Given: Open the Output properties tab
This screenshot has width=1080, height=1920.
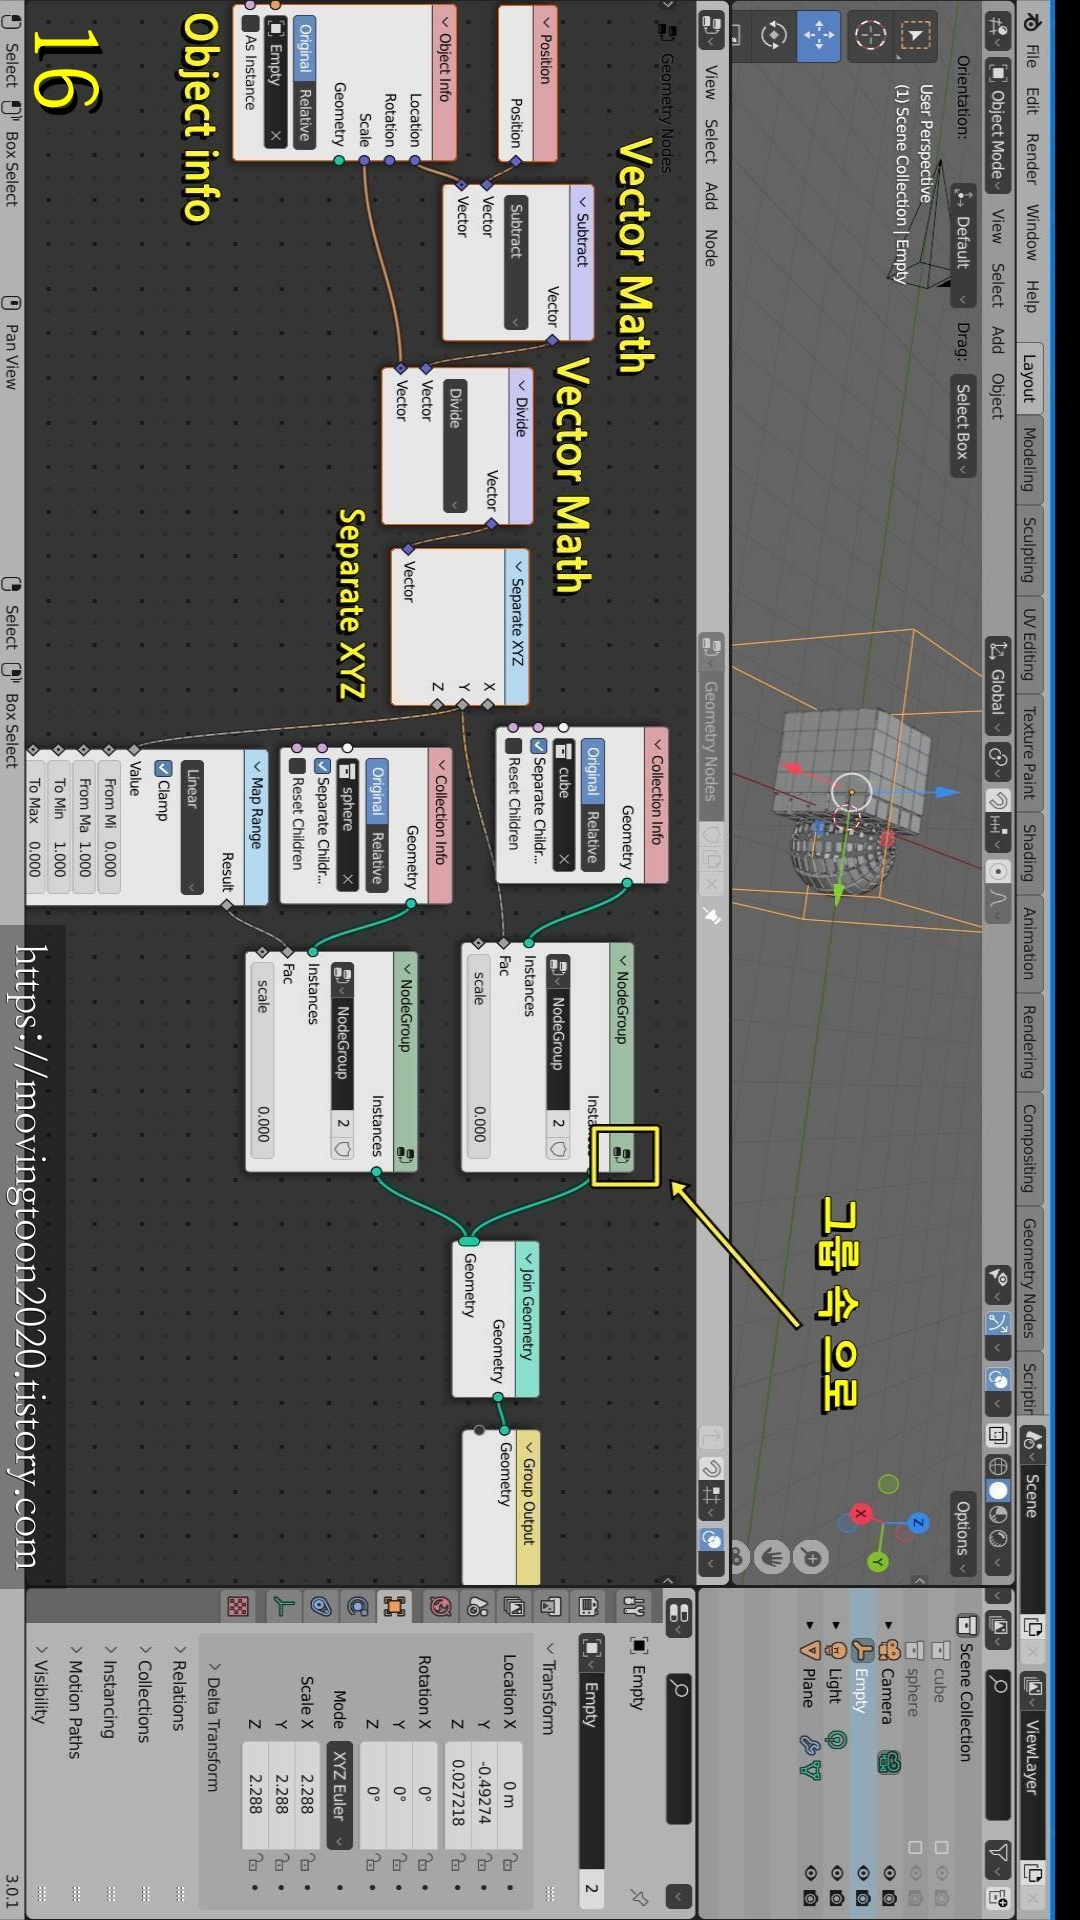Looking at the screenshot, I should pos(551,1606).
